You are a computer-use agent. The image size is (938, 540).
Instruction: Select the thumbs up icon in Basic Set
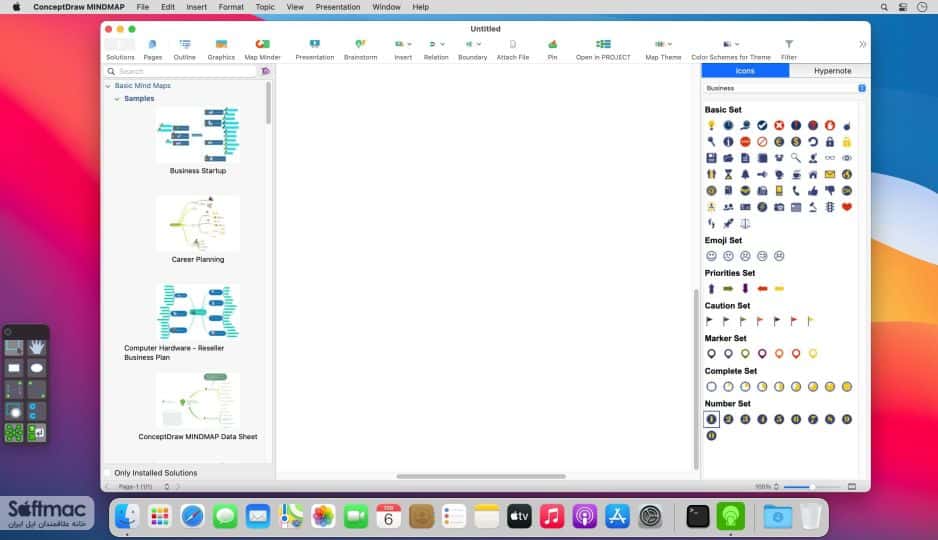(813, 191)
